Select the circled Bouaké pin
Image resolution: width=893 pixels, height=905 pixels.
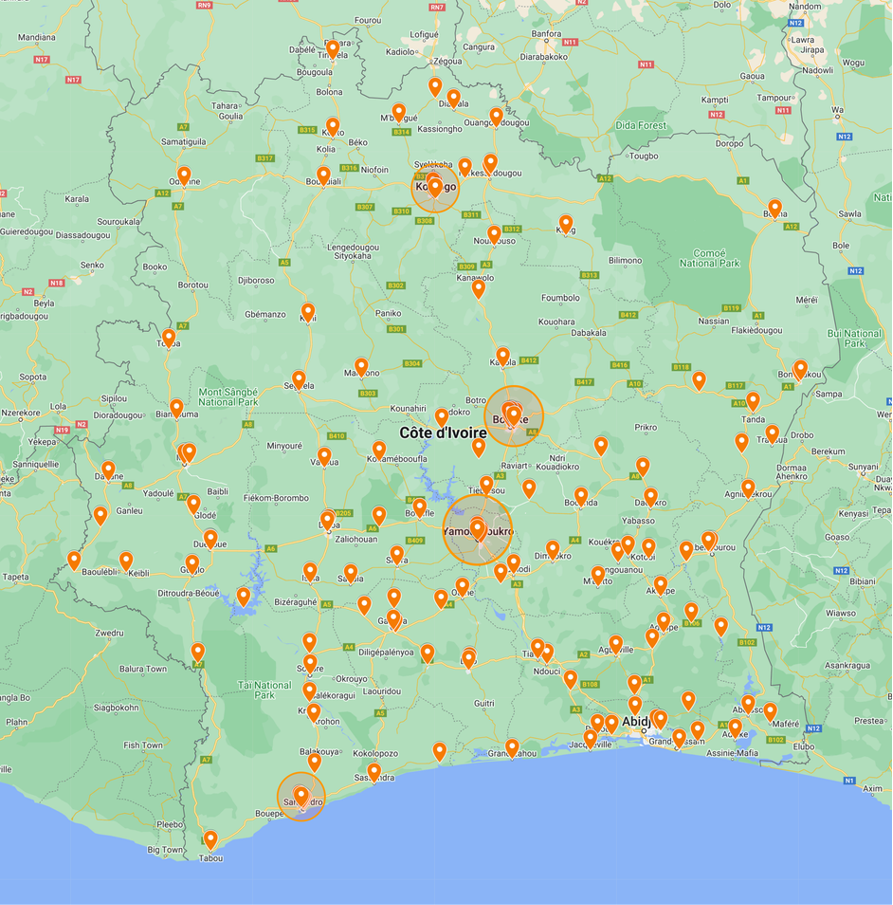tap(513, 416)
